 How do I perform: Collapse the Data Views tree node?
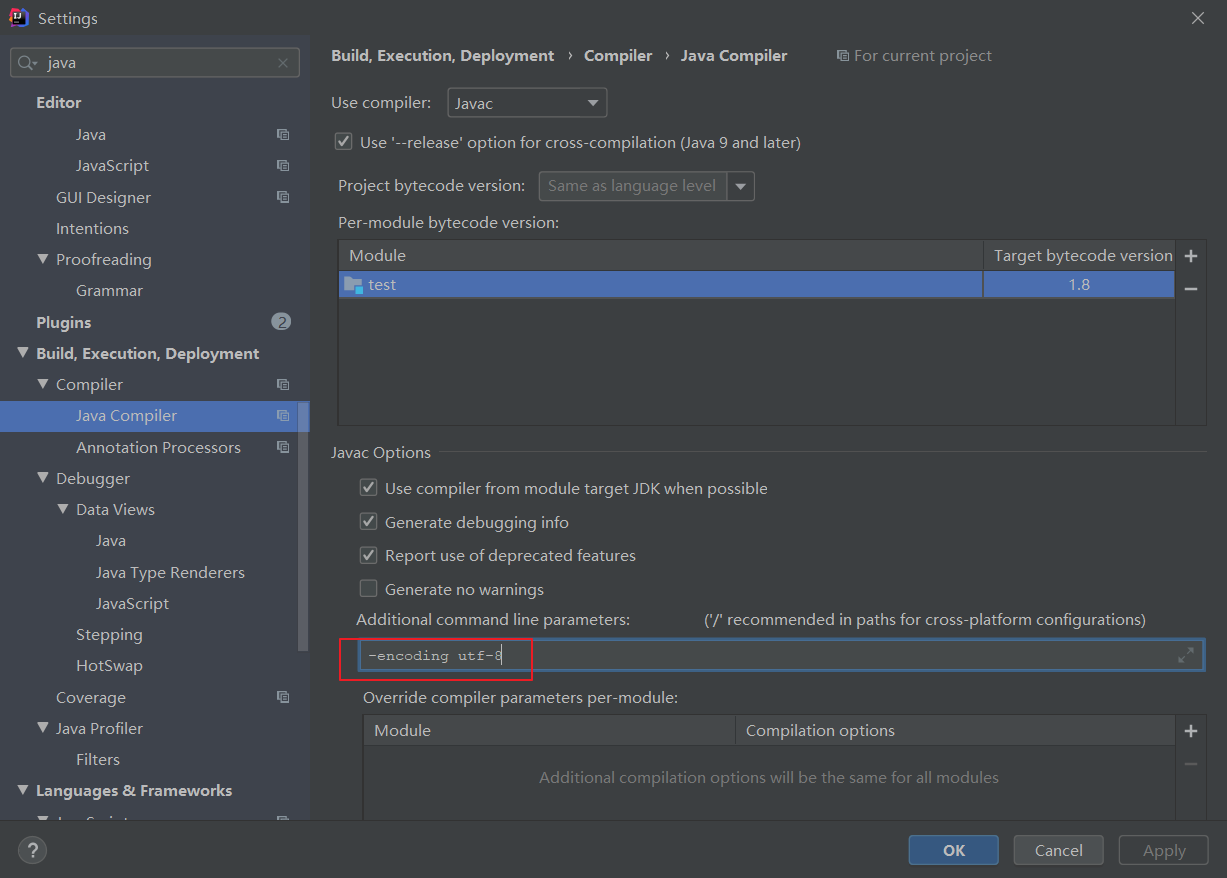[x=63, y=509]
